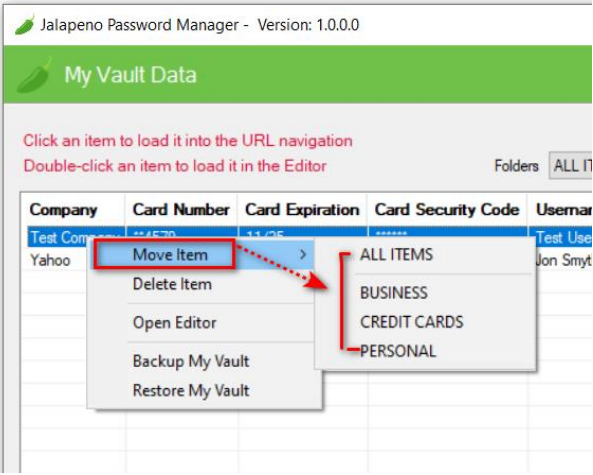Open the Folders dropdown

[x=571, y=166]
